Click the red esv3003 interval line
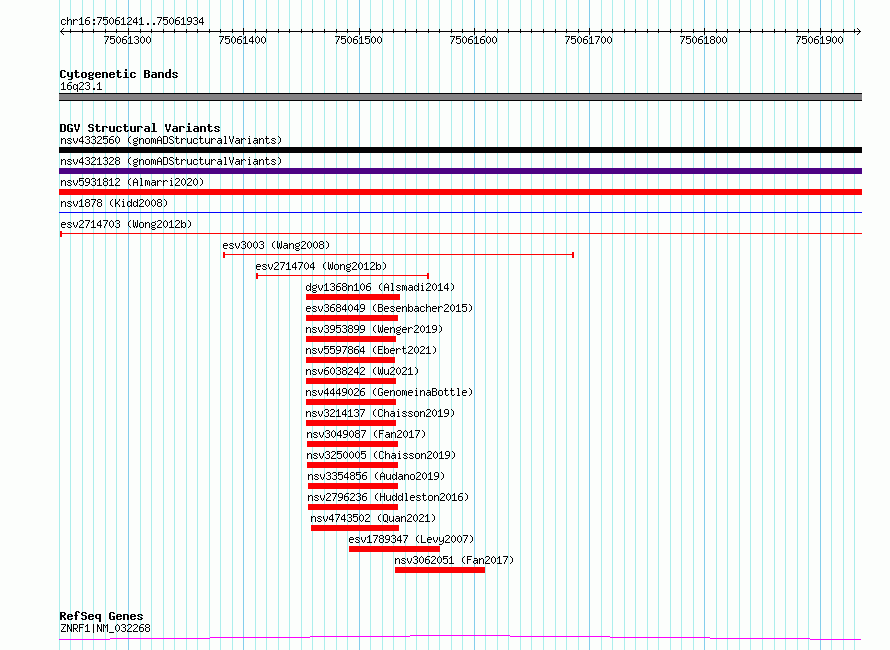The width and height of the screenshot is (890, 650). 398,255
